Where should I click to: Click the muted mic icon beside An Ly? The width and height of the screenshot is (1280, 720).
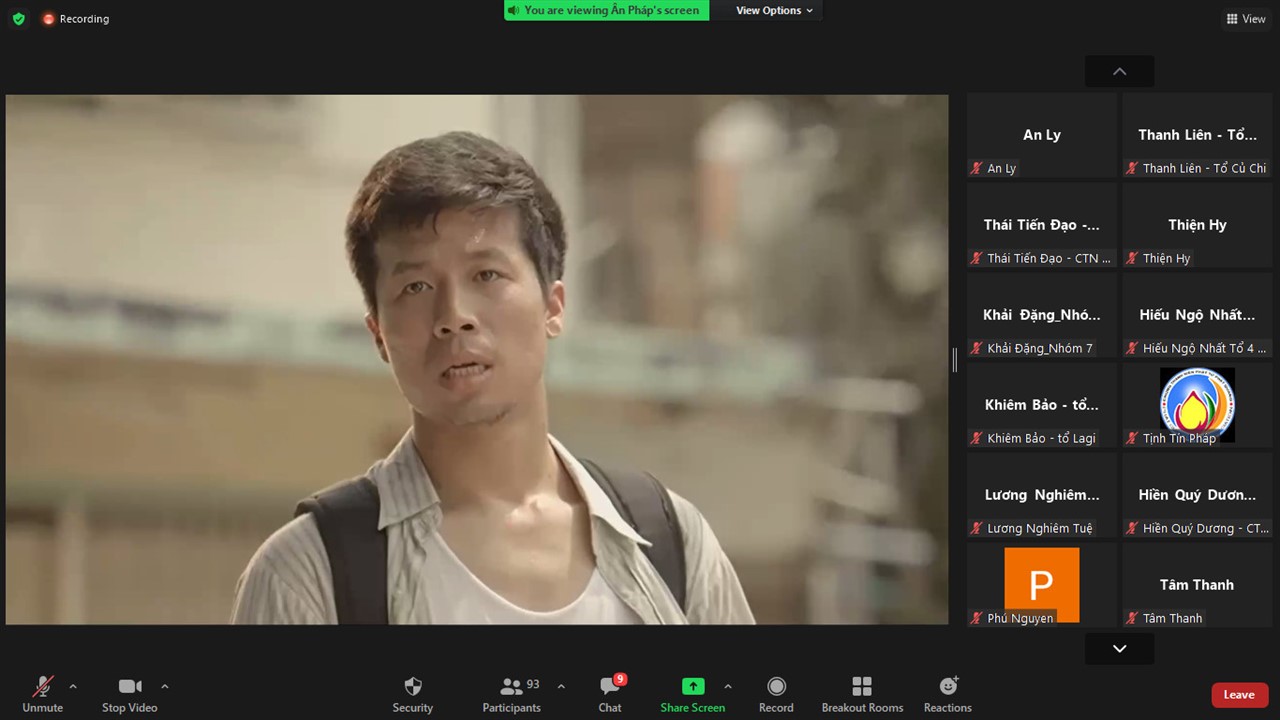tap(977, 169)
